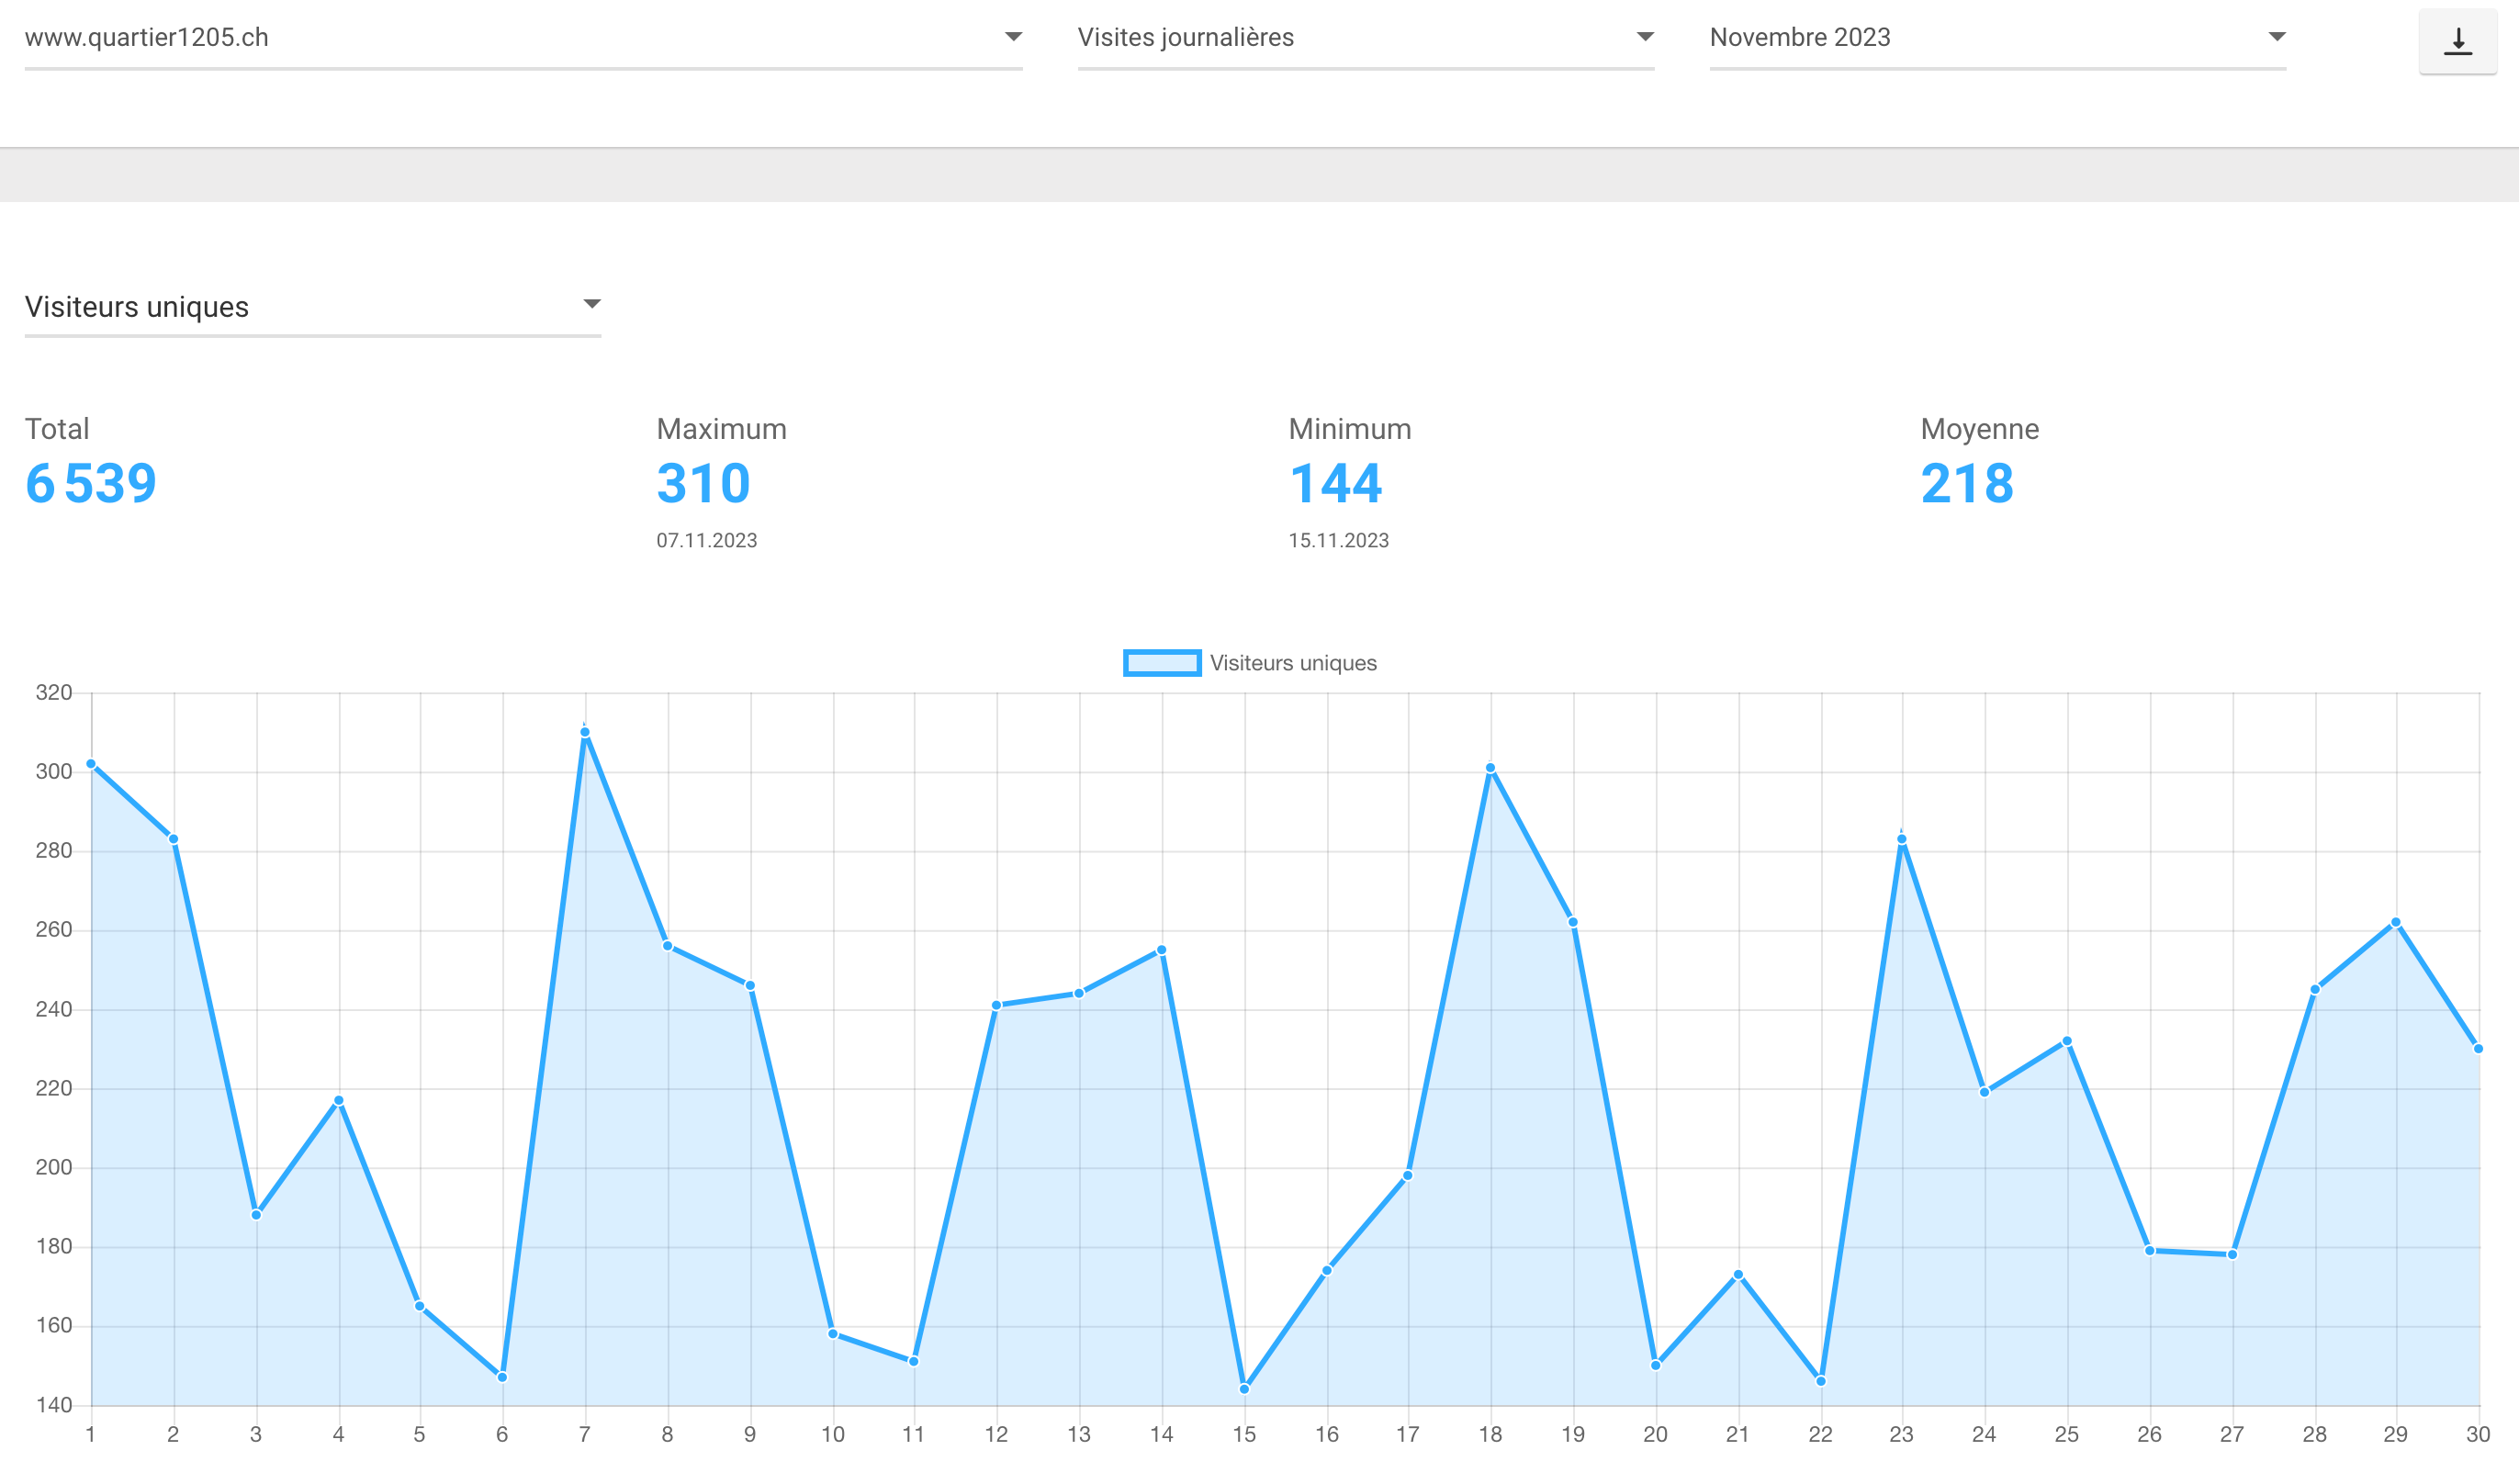
Task: Select the chart data point for day 14
Action: [1161, 950]
